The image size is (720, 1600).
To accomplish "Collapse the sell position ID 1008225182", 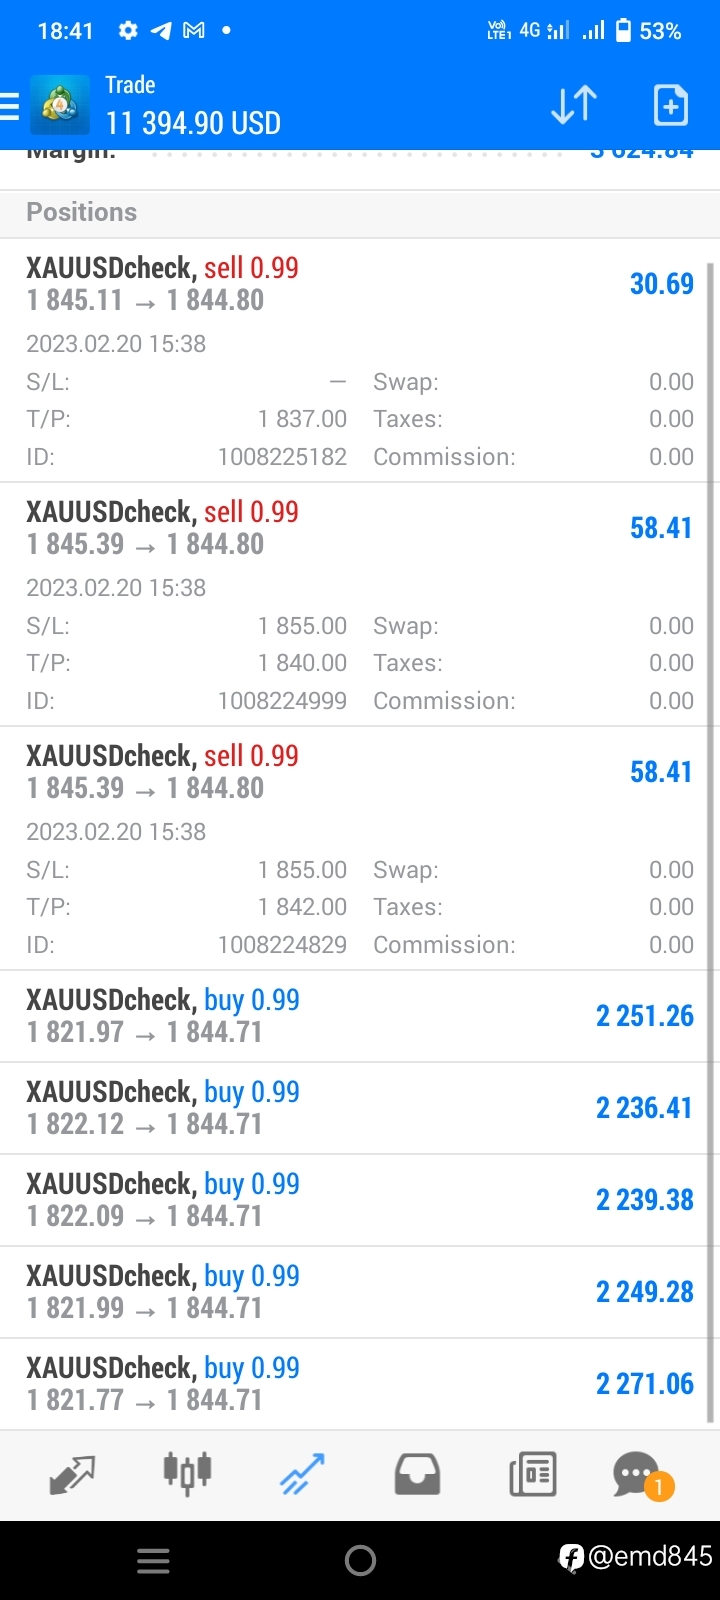I will [x=360, y=361].
